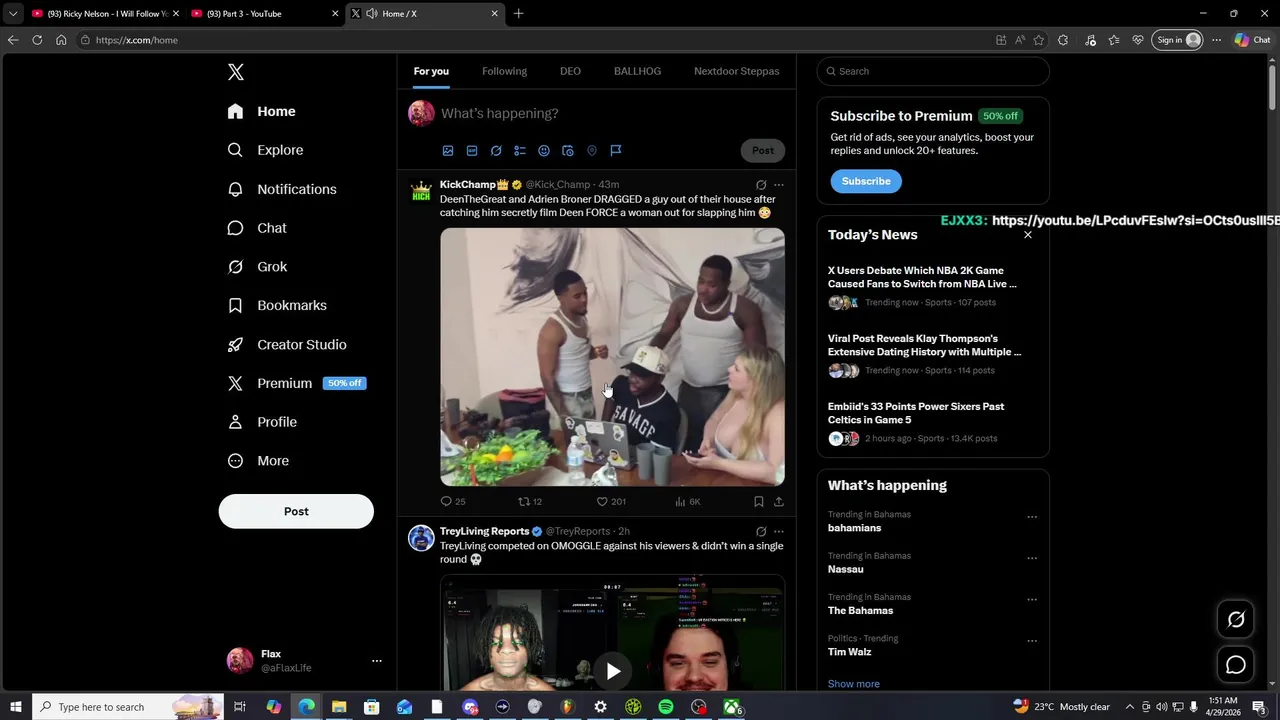Image resolution: width=1280 pixels, height=720 pixels.
Task: Open Spotify from the taskbar
Action: [x=666, y=707]
